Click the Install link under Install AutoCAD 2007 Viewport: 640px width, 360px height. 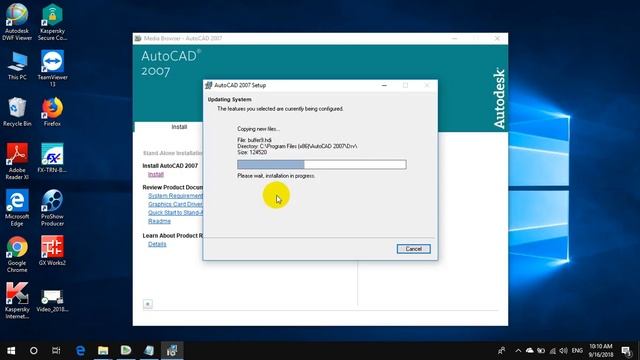[156, 174]
